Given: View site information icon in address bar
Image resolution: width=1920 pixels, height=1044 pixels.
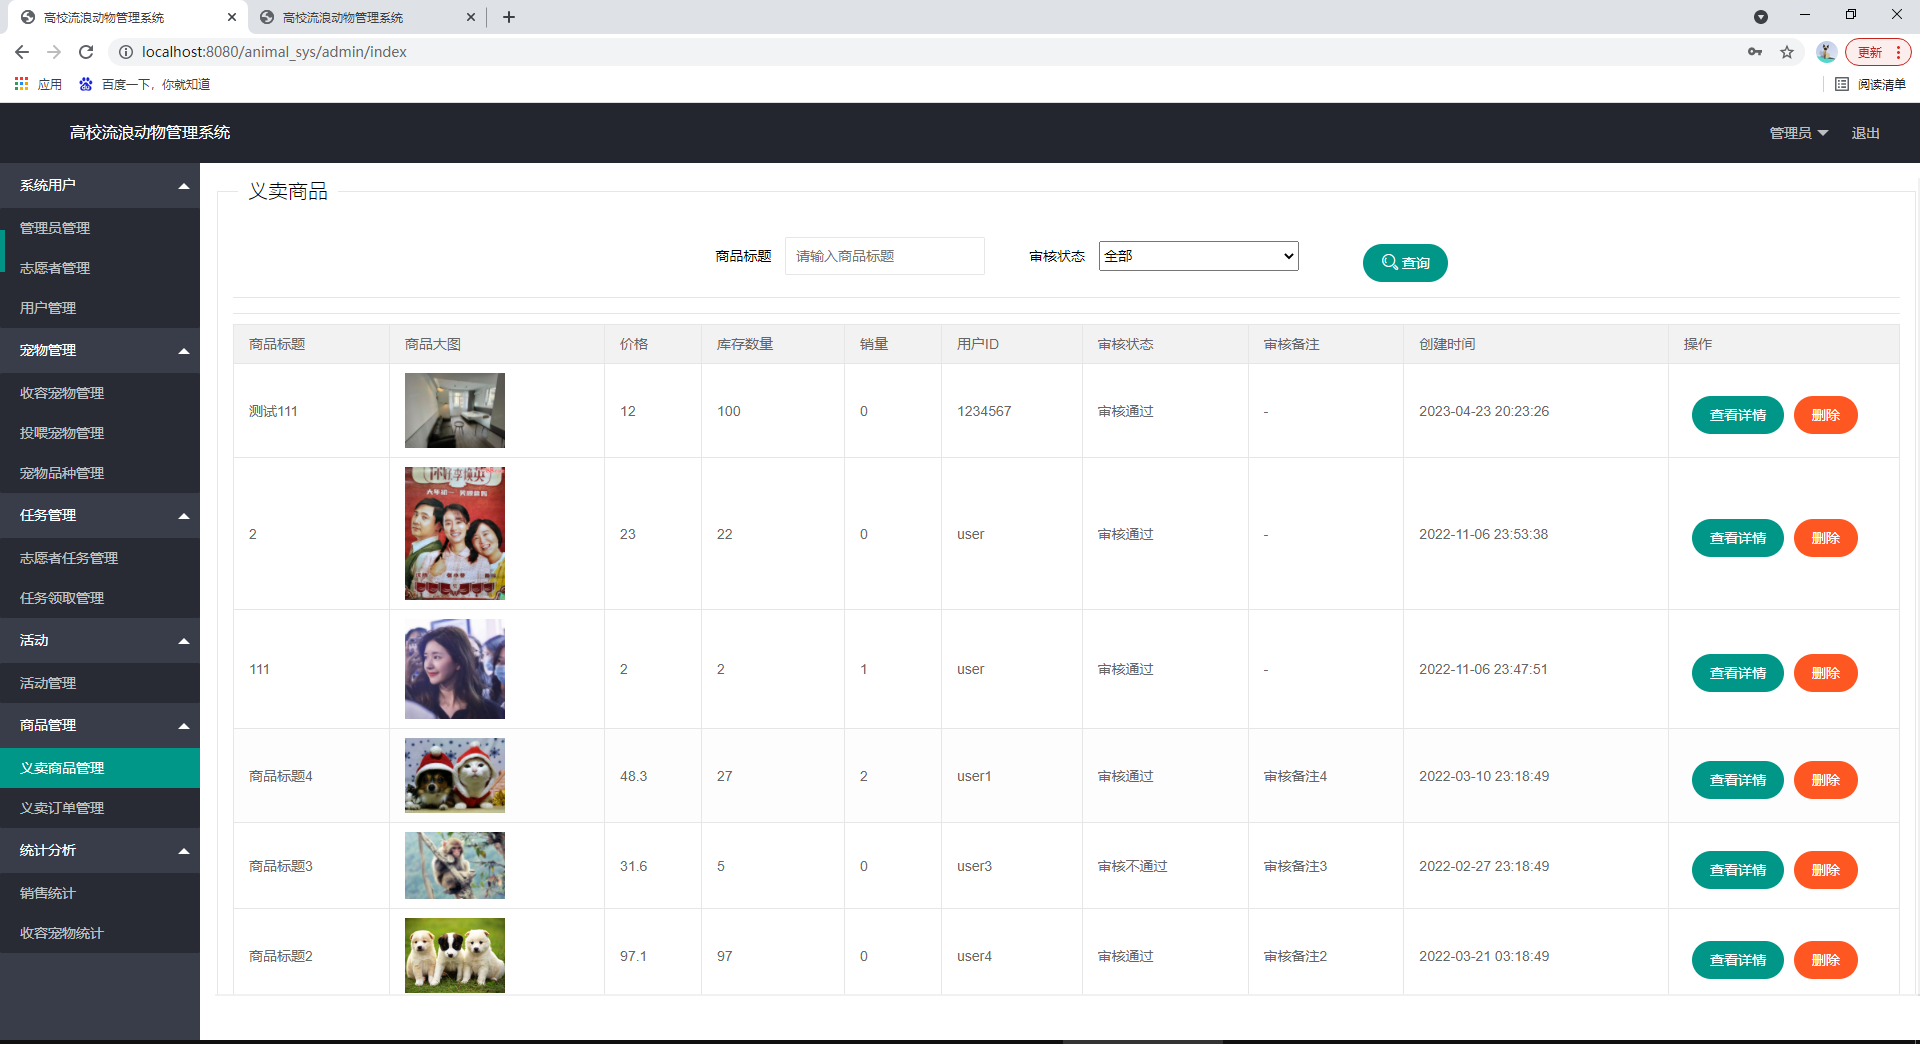Looking at the screenshot, I should pos(126,52).
